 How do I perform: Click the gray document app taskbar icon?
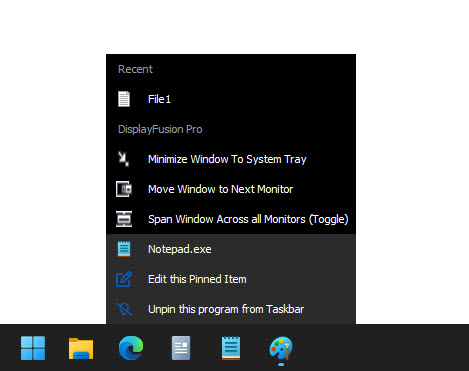[181, 348]
